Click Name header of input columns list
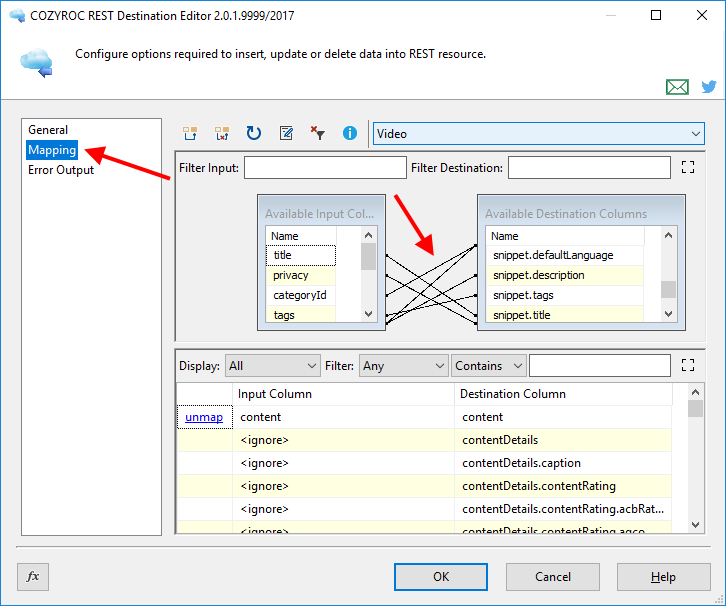The image size is (726, 606). point(300,236)
